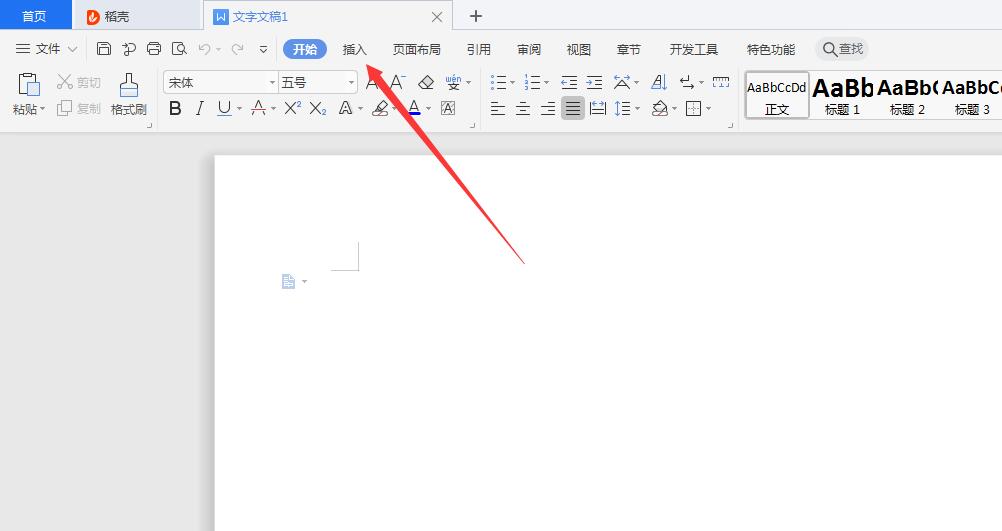Open the font name dropdown (宋体)
The image size is (1002, 531).
(x=272, y=82)
